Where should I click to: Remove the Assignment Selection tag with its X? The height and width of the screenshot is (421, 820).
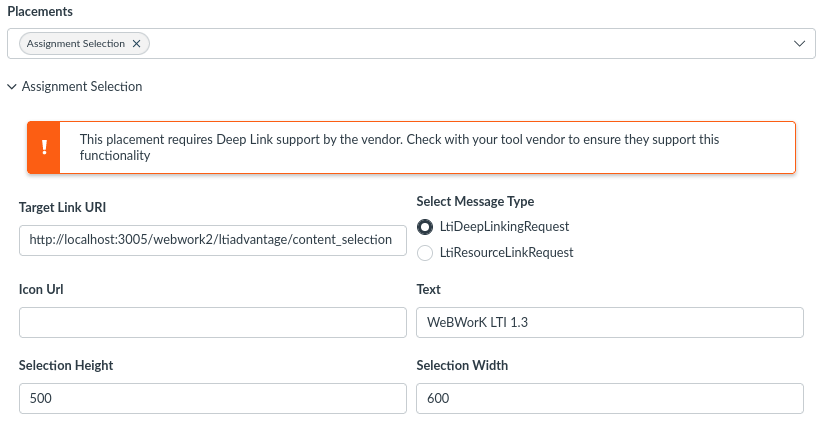tap(136, 43)
